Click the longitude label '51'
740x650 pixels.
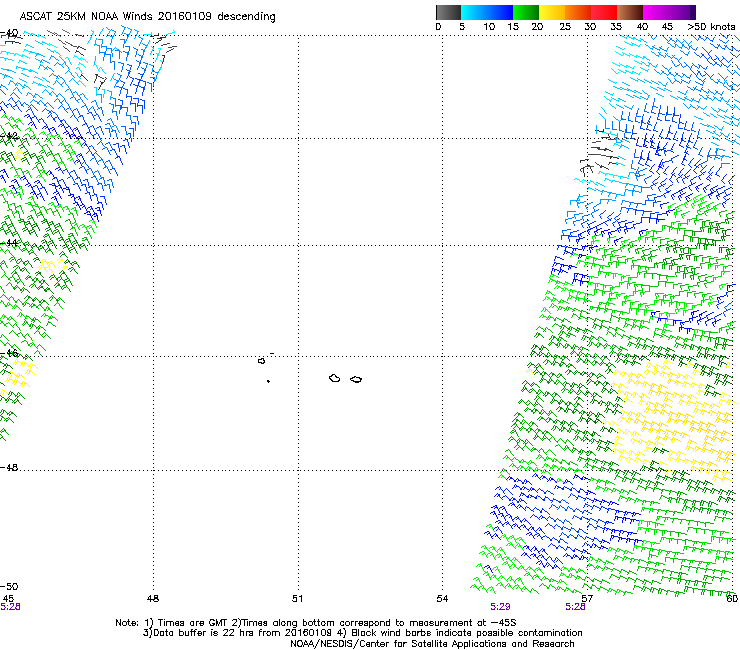pos(297,599)
